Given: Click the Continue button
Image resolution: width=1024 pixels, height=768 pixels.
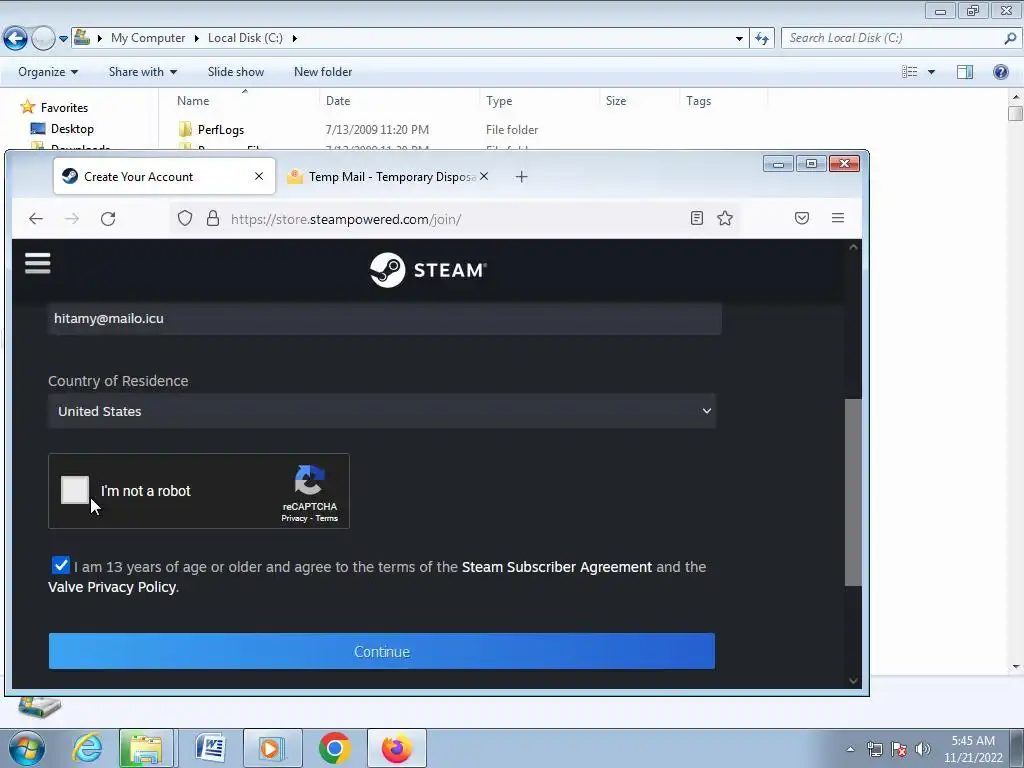Looking at the screenshot, I should [382, 651].
